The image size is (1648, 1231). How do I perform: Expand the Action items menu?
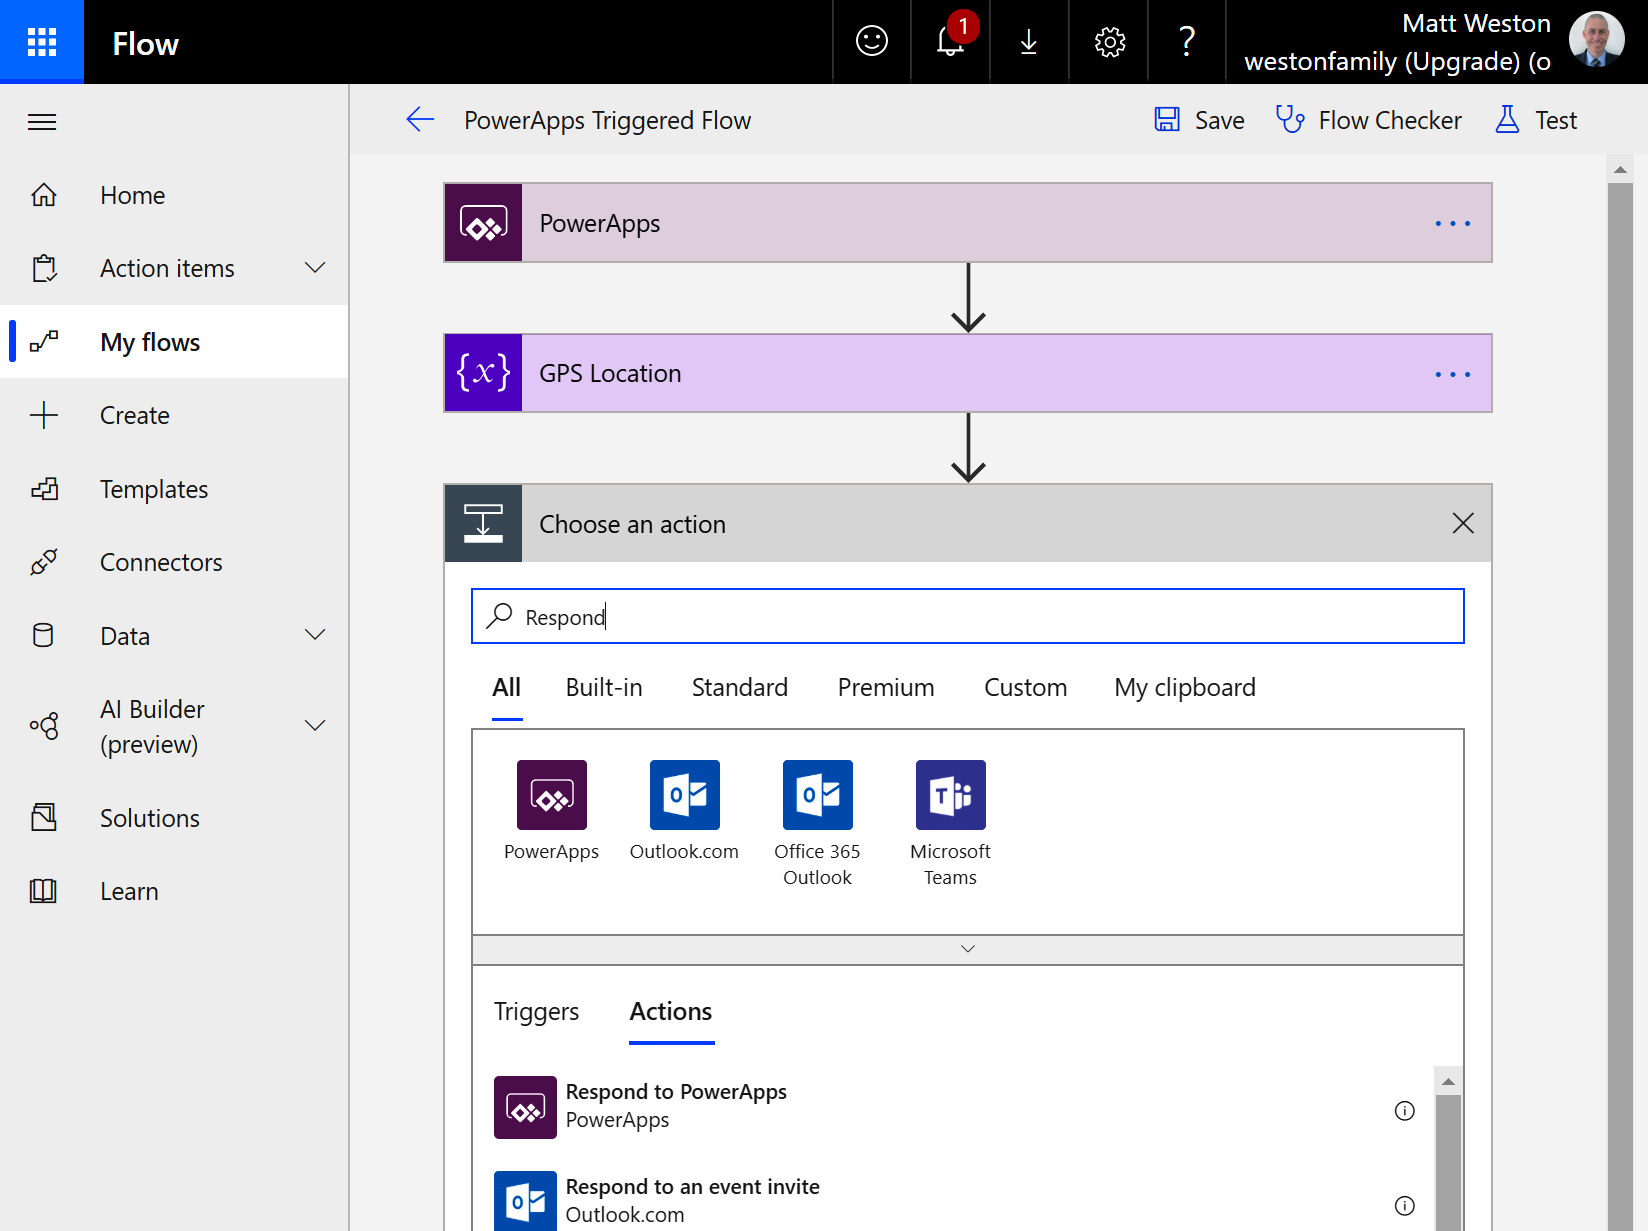pyautogui.click(x=315, y=268)
